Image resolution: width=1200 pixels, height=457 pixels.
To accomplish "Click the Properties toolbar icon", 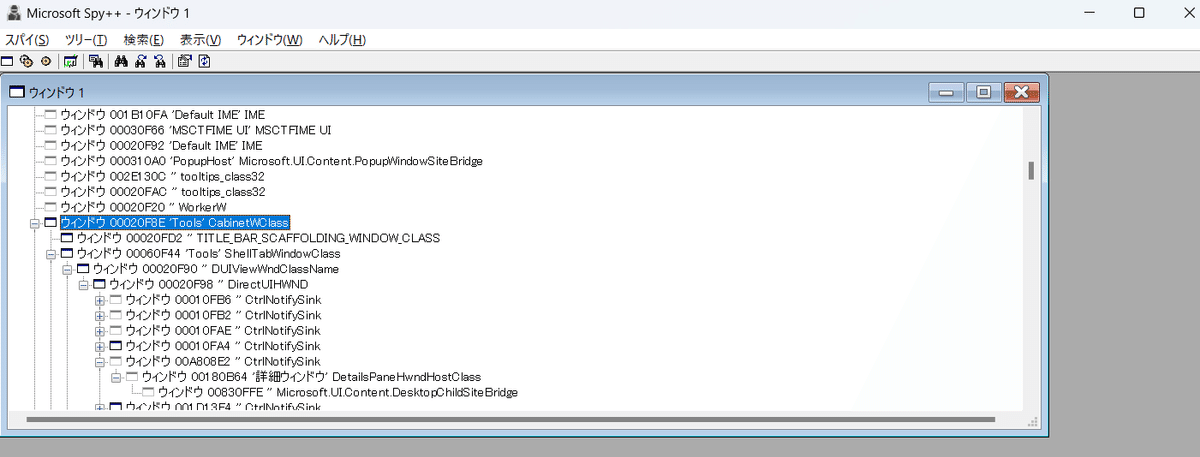I will tap(184, 61).
